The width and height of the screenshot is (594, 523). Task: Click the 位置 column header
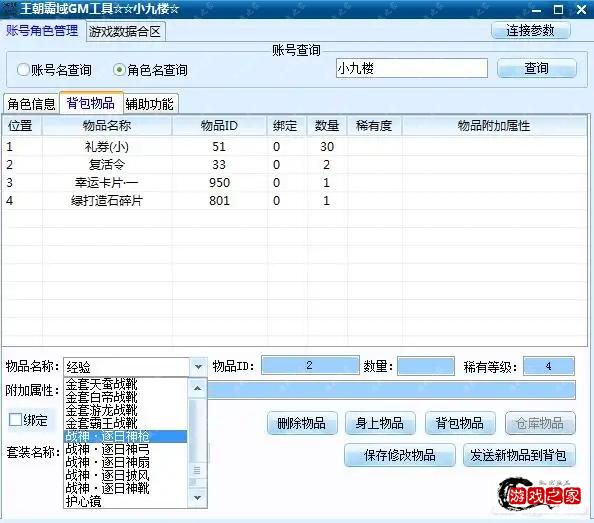pyautogui.click(x=22, y=126)
